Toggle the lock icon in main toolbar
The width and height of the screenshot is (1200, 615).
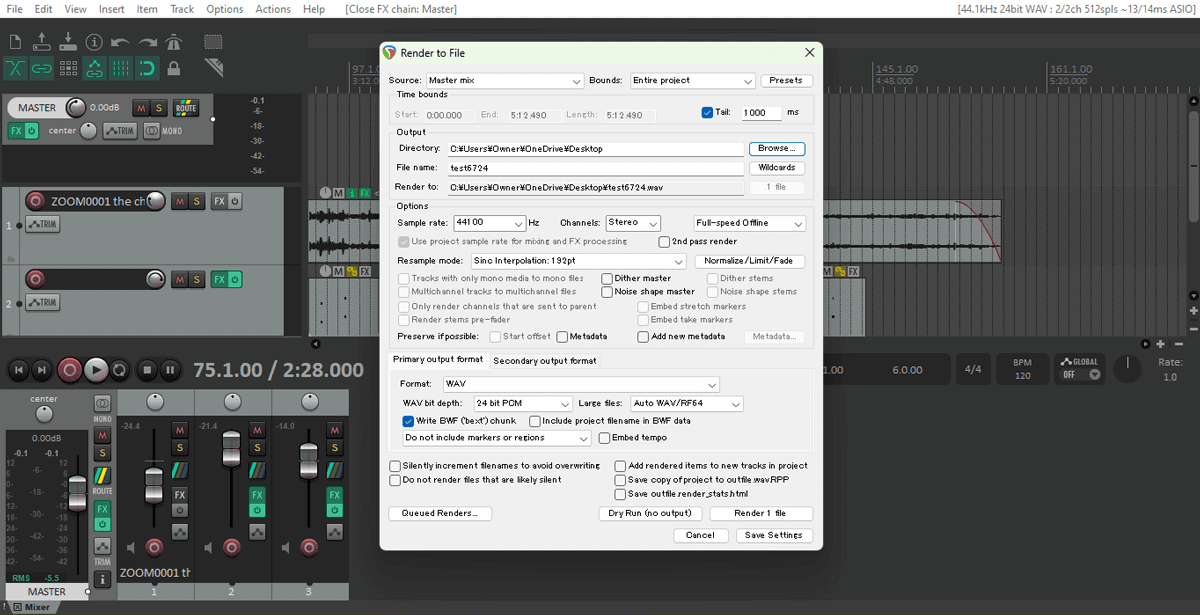[174, 68]
